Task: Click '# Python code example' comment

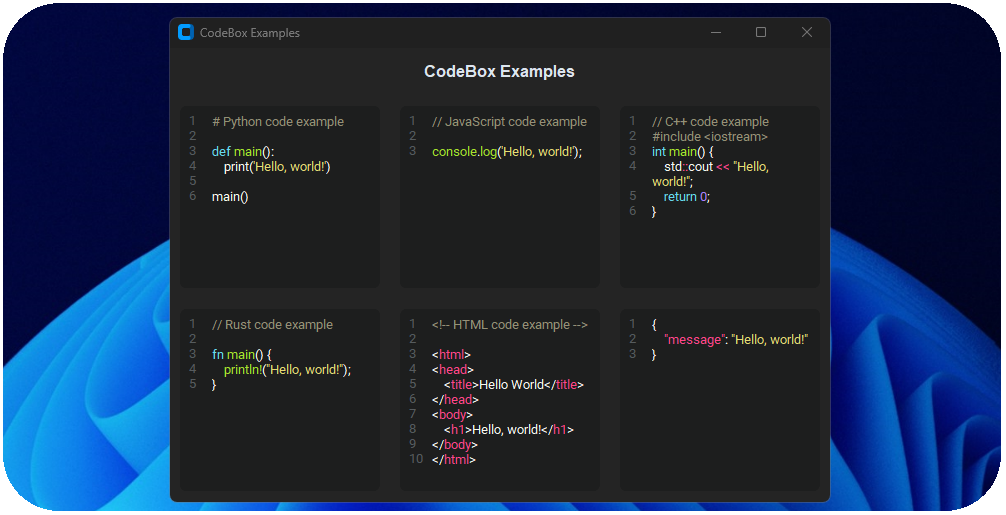Action: [278, 122]
